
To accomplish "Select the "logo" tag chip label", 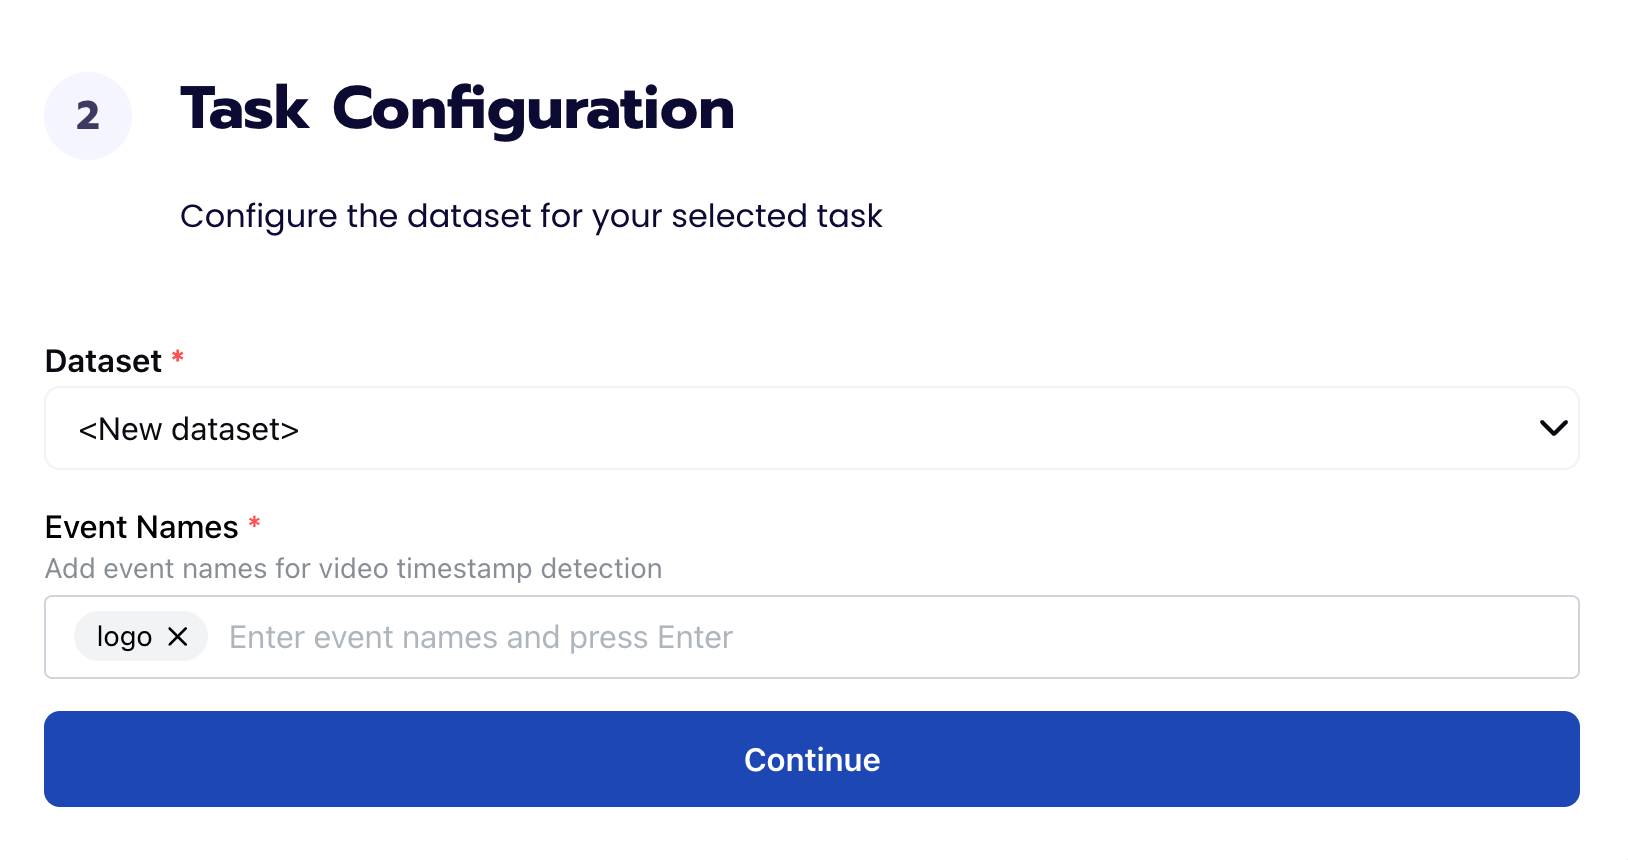I will point(124,638).
